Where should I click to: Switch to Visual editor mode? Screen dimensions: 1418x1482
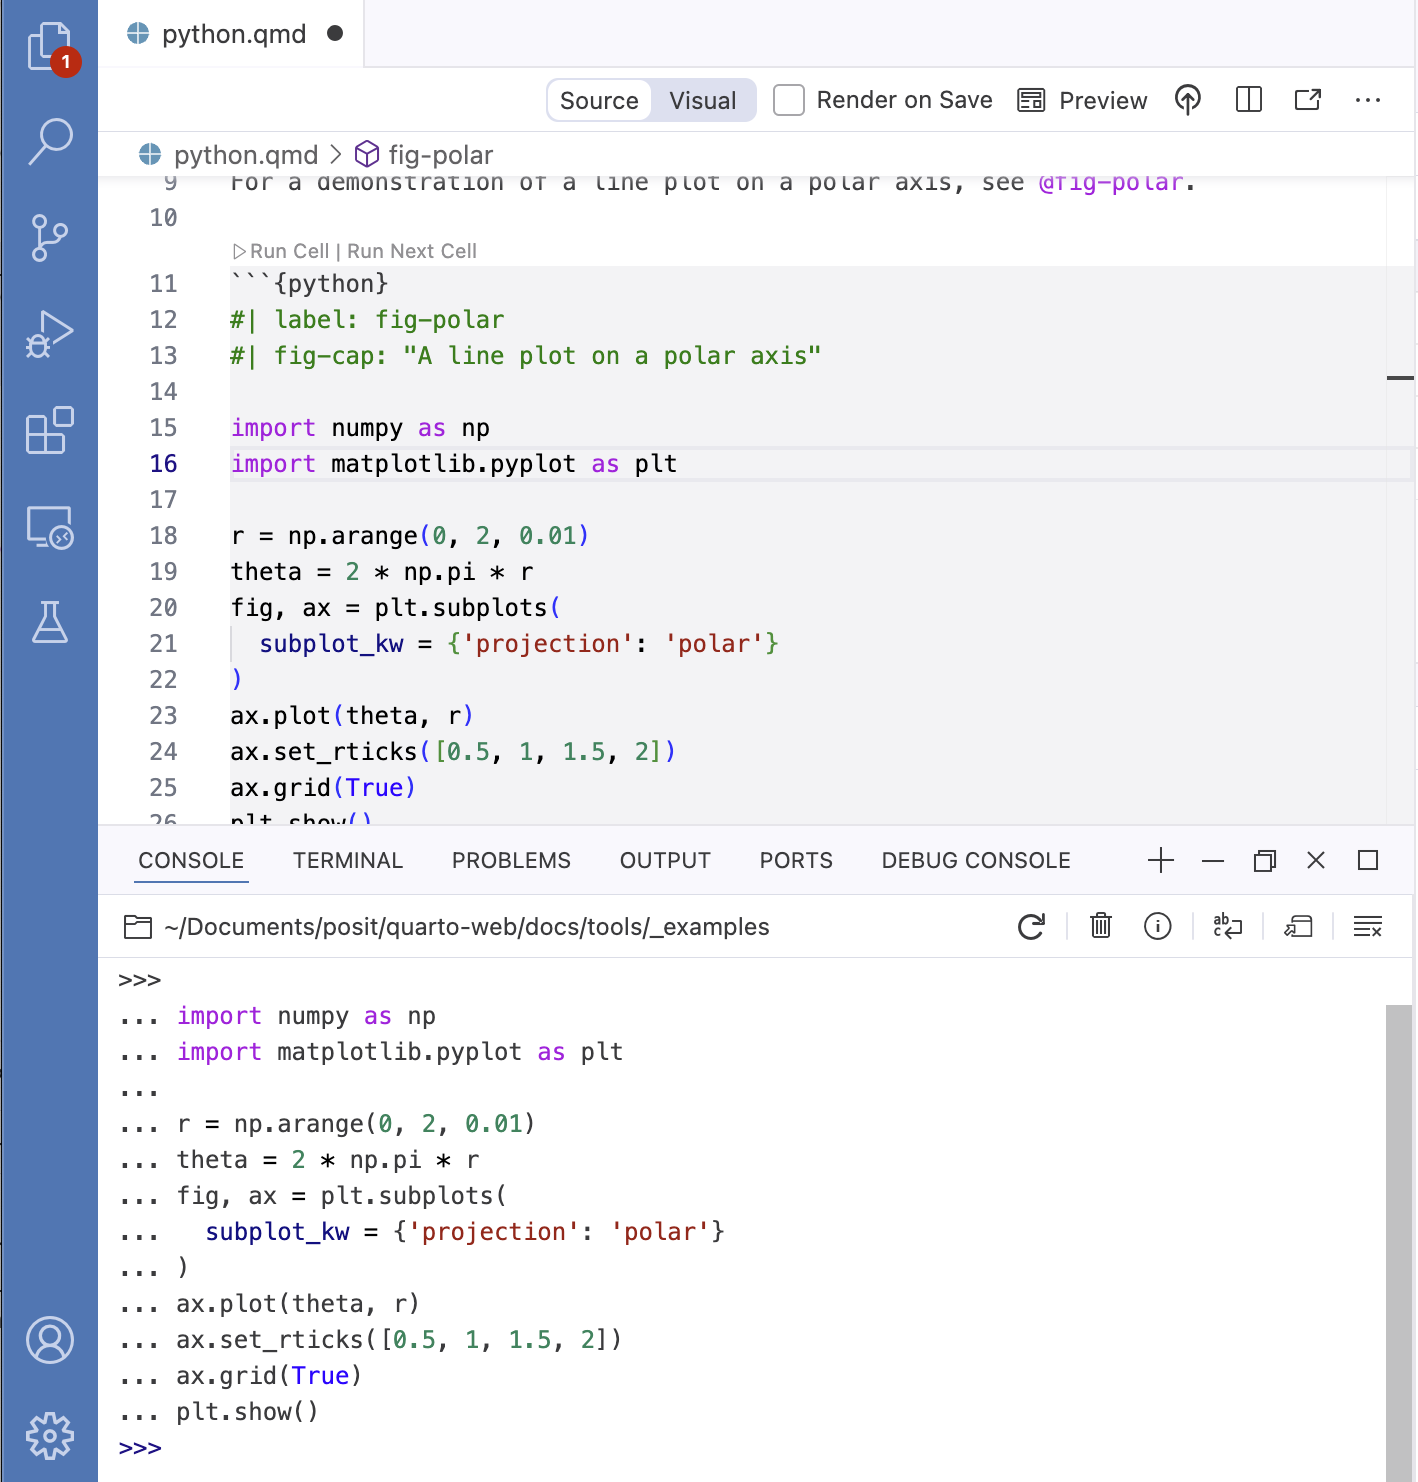[703, 100]
